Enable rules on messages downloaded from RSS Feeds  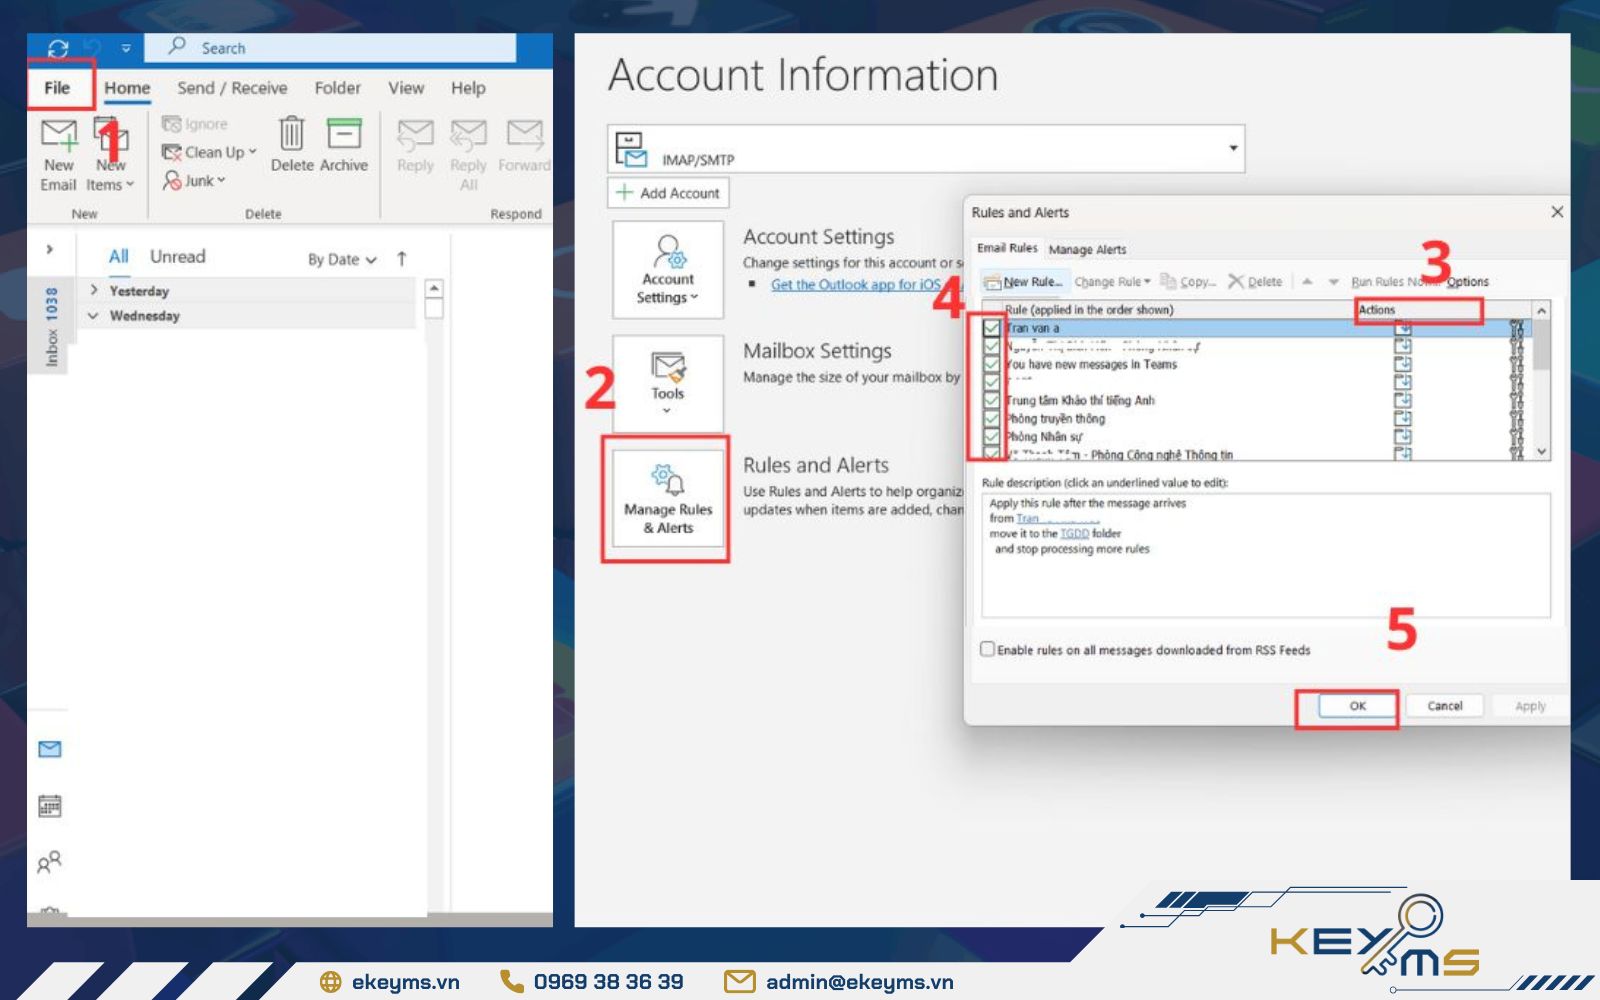coord(988,649)
